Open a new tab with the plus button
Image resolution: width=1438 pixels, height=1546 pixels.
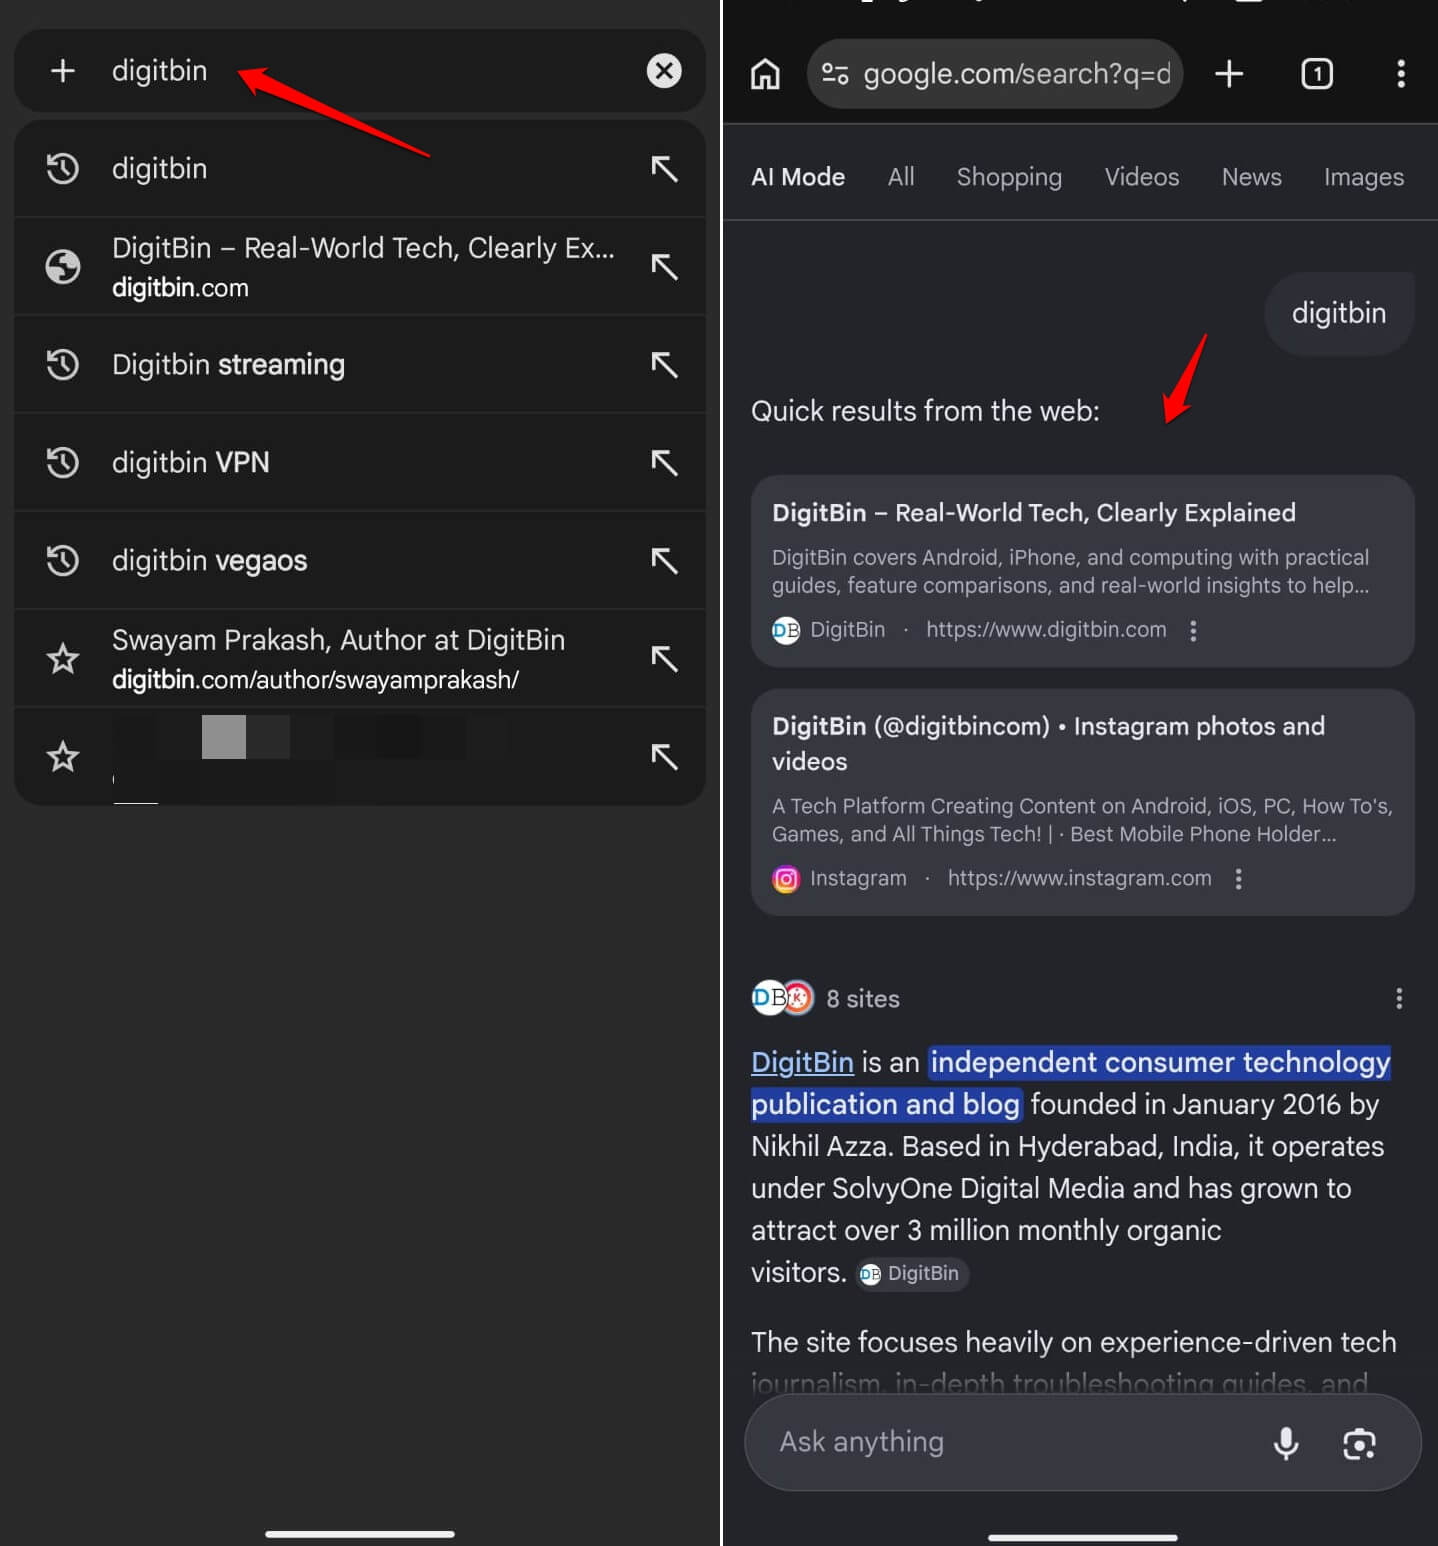pos(1229,73)
